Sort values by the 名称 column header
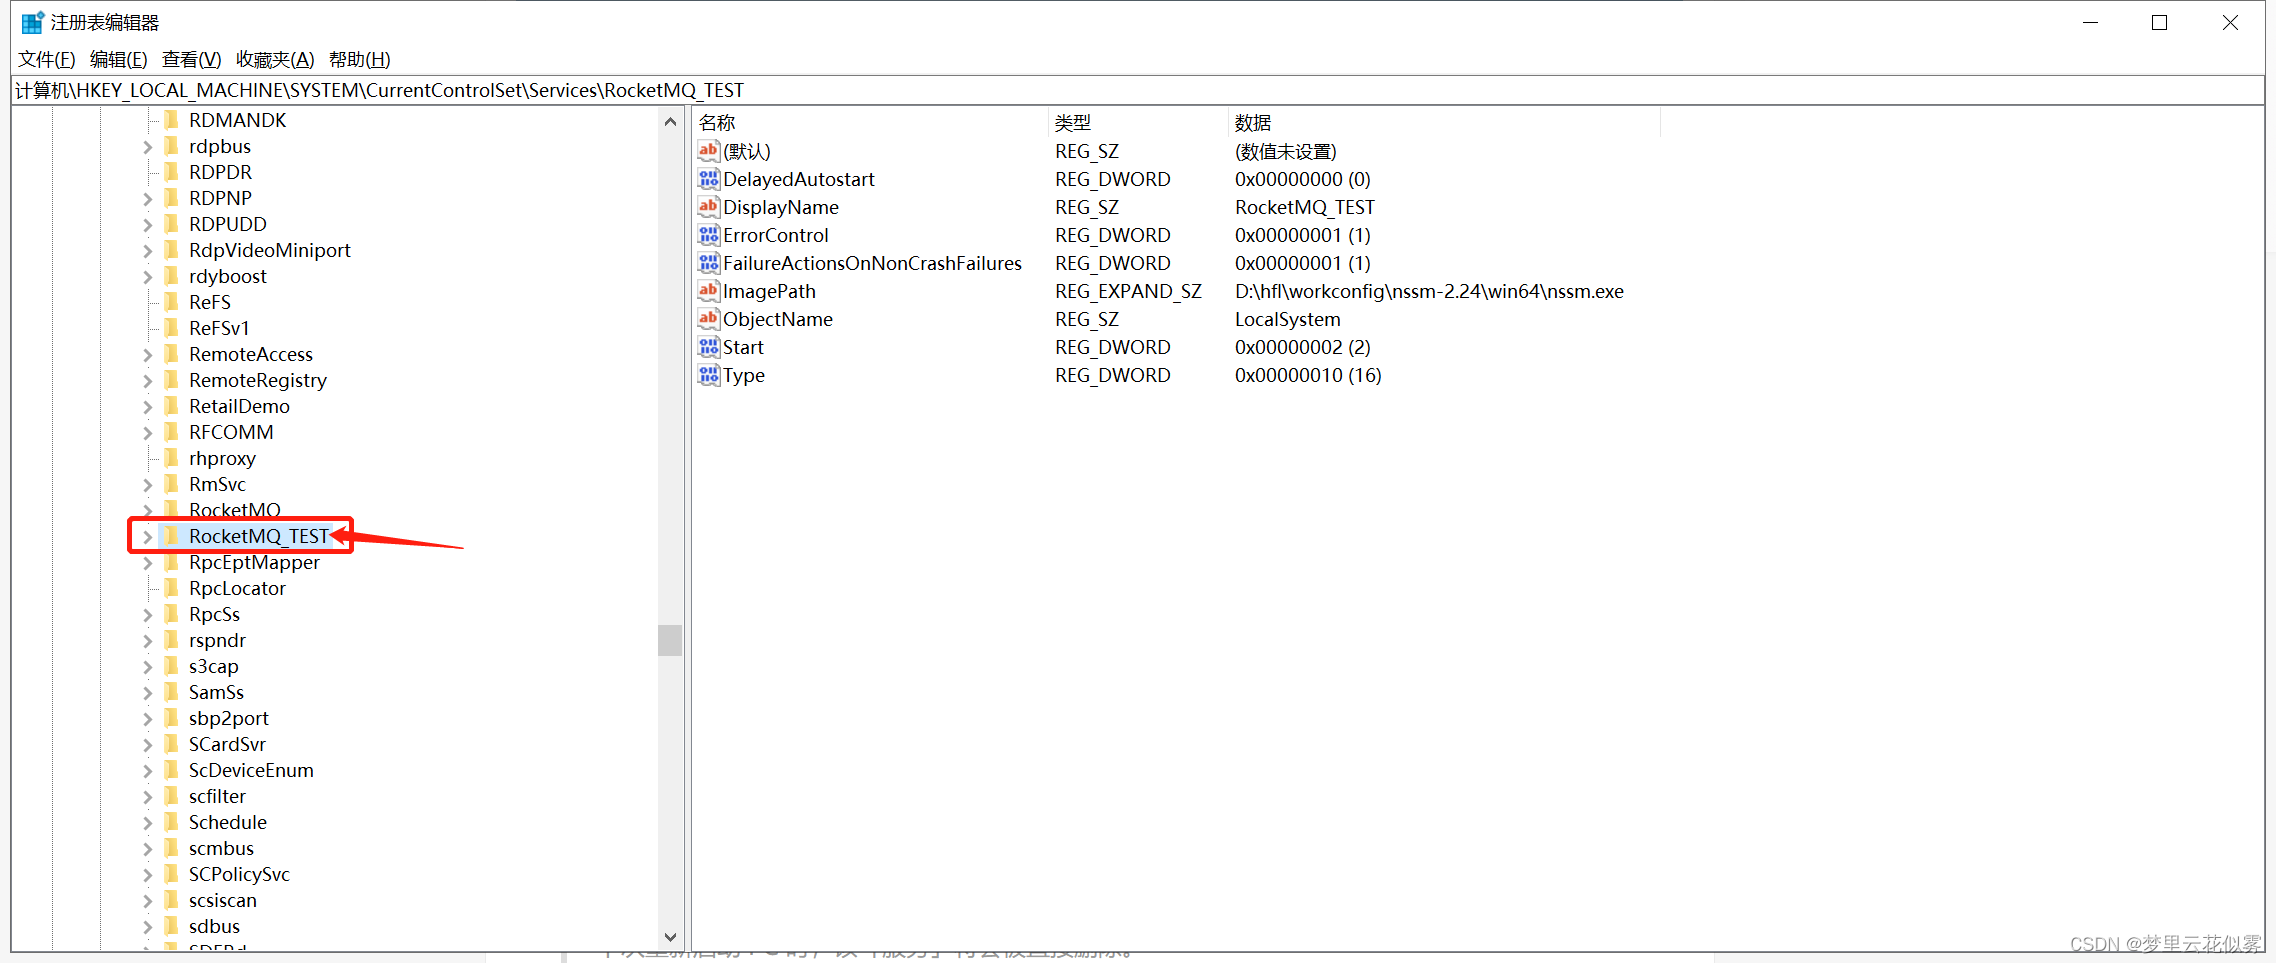This screenshot has width=2276, height=963. coord(870,123)
